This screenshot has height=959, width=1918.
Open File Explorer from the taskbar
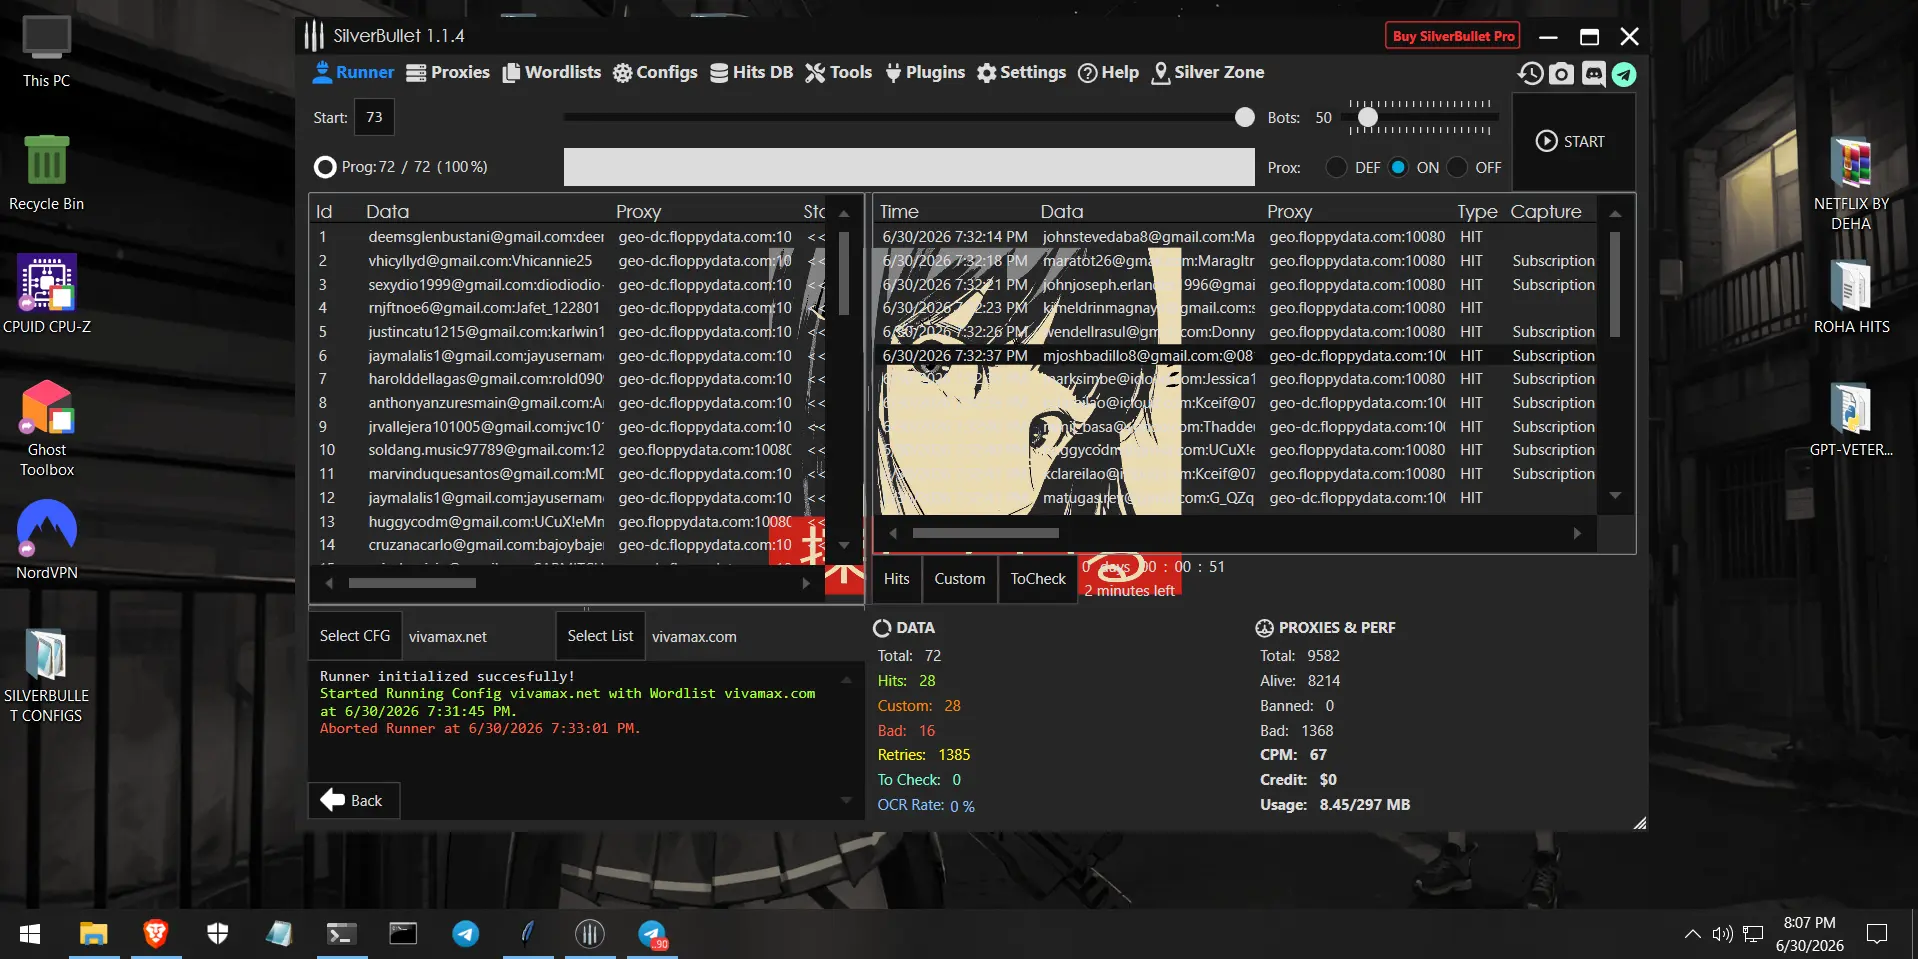coord(93,934)
